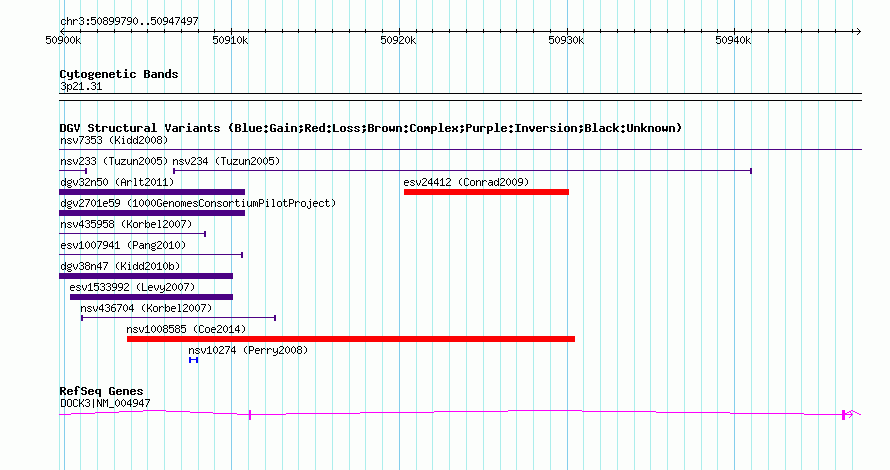The width and height of the screenshot is (890, 470).
Task: Click the nsv234 inversion span line
Action: 463,171
